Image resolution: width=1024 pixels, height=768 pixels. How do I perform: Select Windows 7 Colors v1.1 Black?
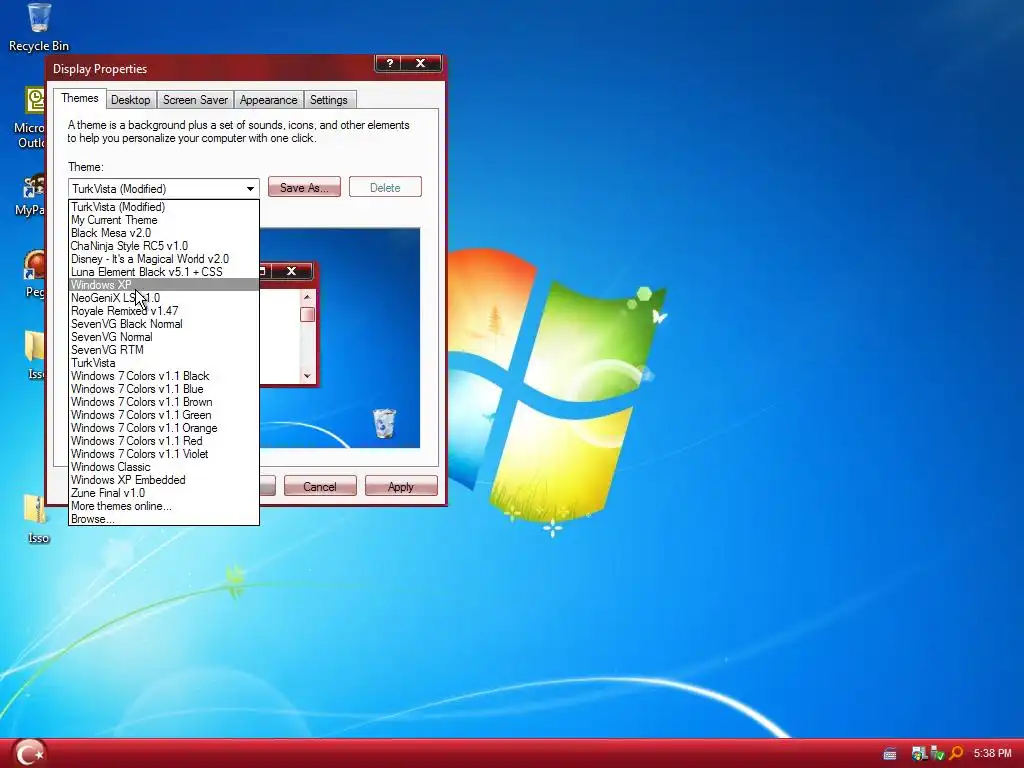[164, 376]
